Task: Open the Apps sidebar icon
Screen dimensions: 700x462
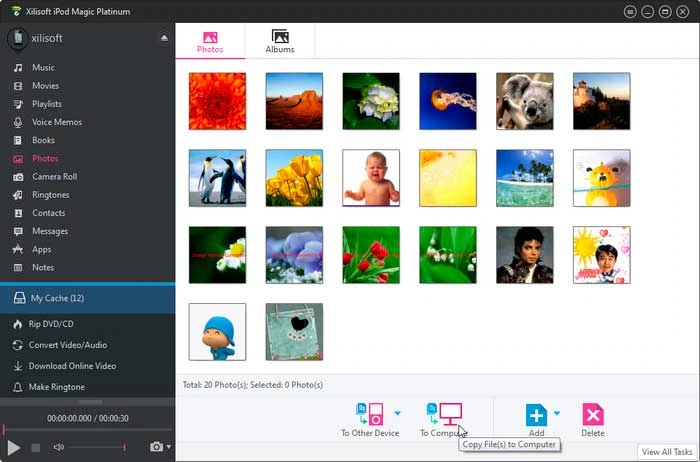Action: (x=18, y=250)
